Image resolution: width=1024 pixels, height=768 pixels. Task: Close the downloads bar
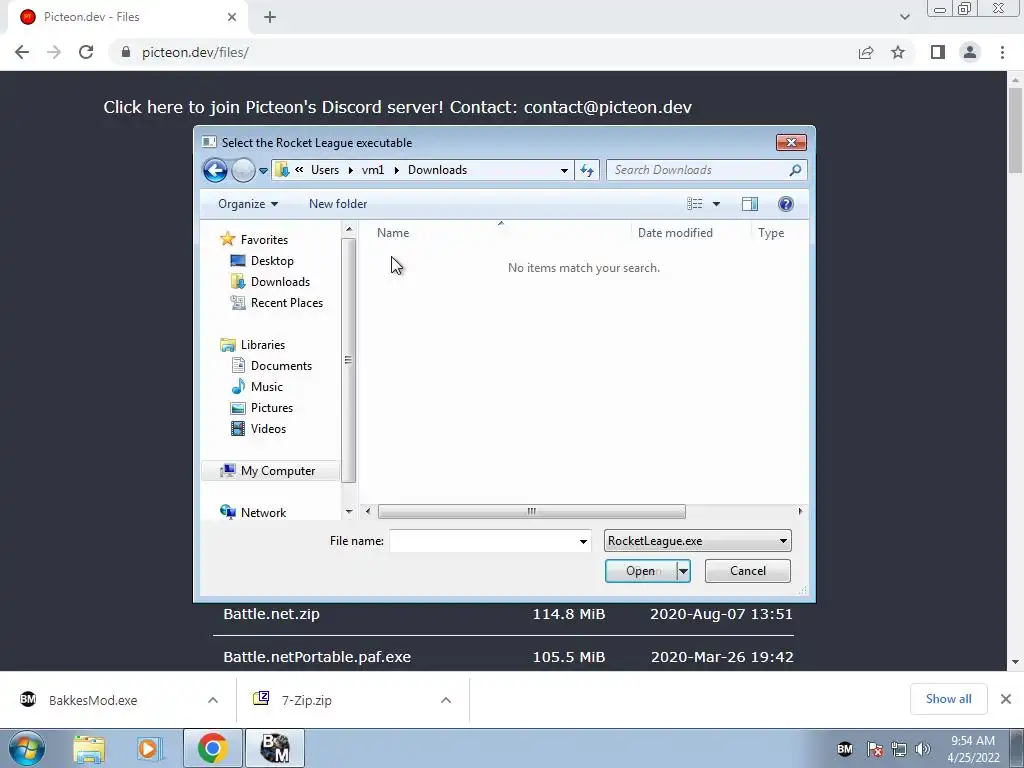click(1006, 699)
